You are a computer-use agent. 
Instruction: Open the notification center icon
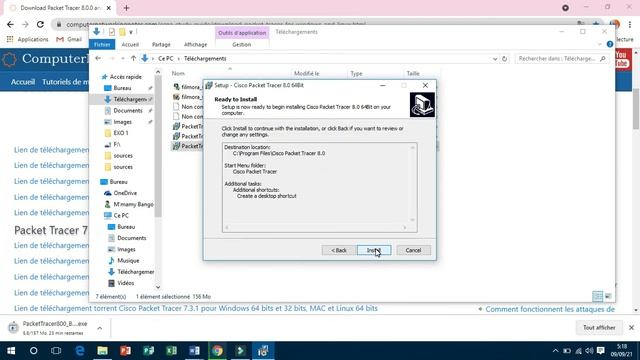coord(600,351)
